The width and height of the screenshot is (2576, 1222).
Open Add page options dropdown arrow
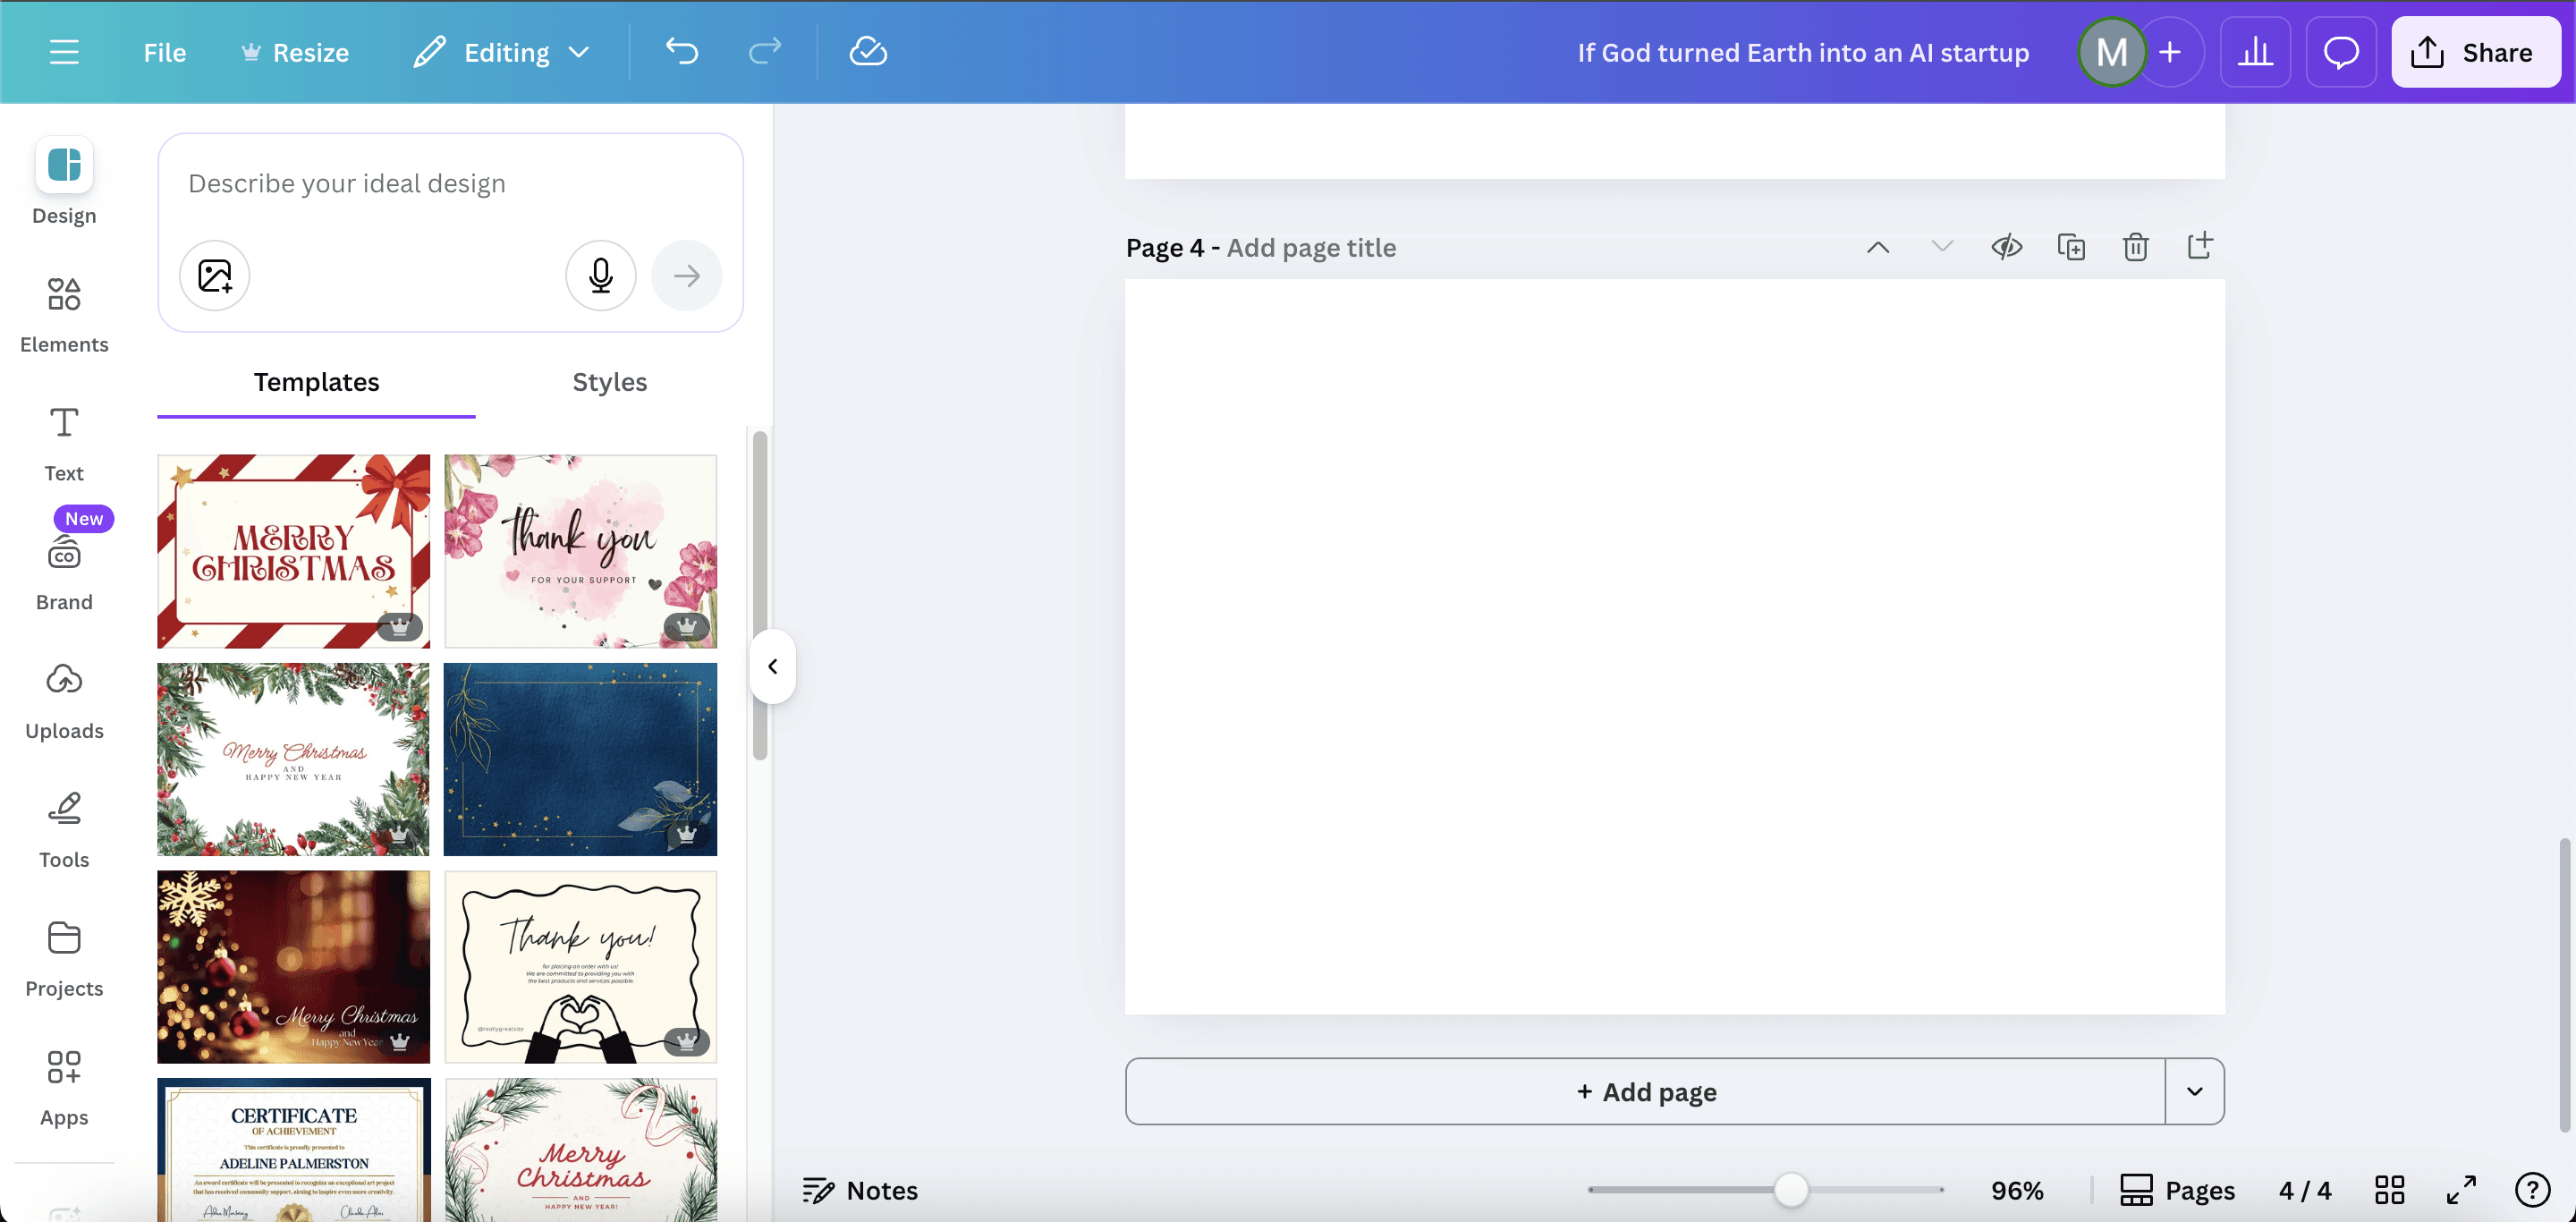pos(2194,1091)
